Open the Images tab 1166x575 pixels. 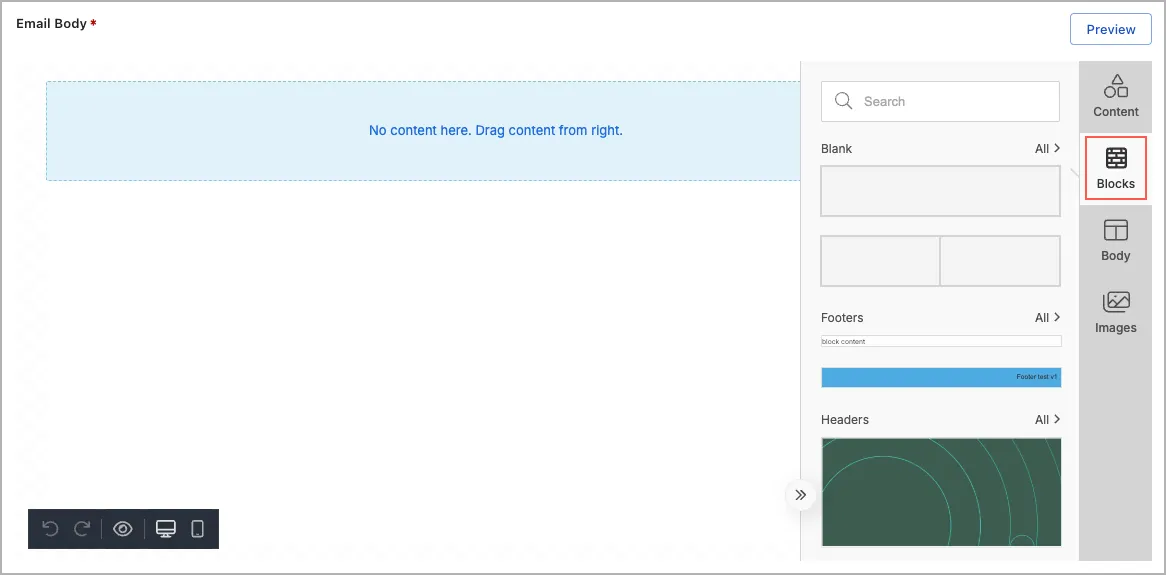(x=1115, y=312)
